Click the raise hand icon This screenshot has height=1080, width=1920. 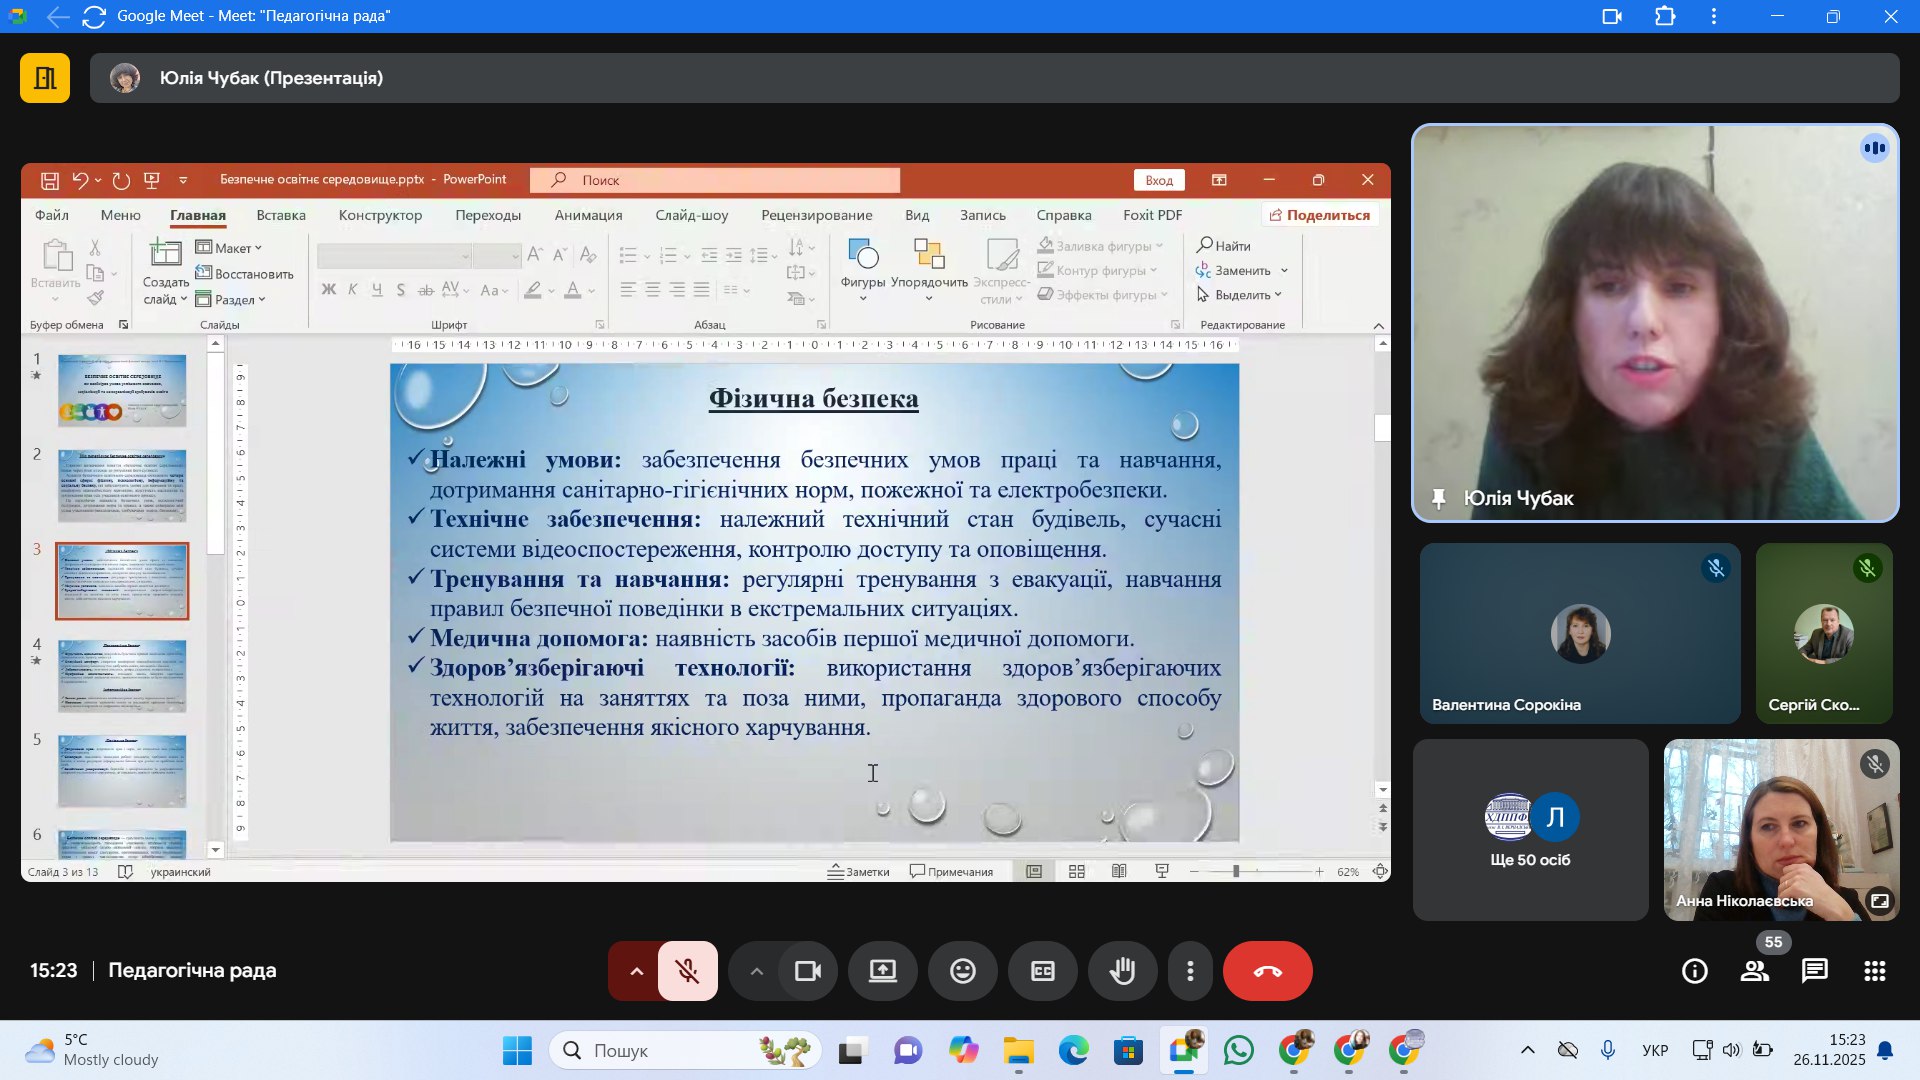[1122, 971]
